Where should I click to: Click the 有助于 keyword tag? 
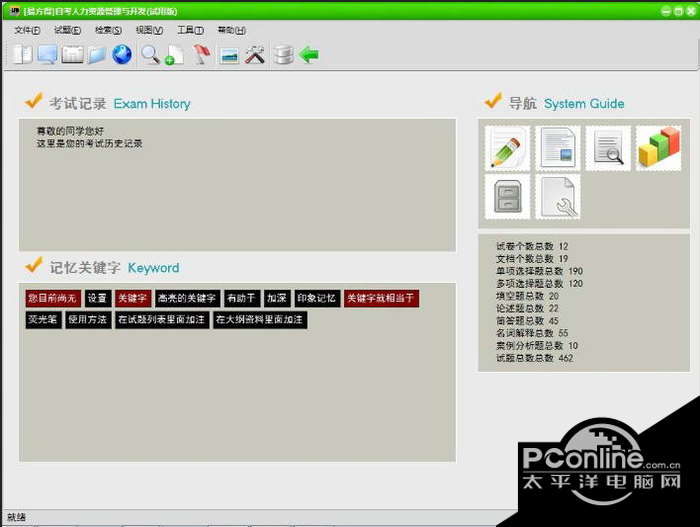(242, 298)
